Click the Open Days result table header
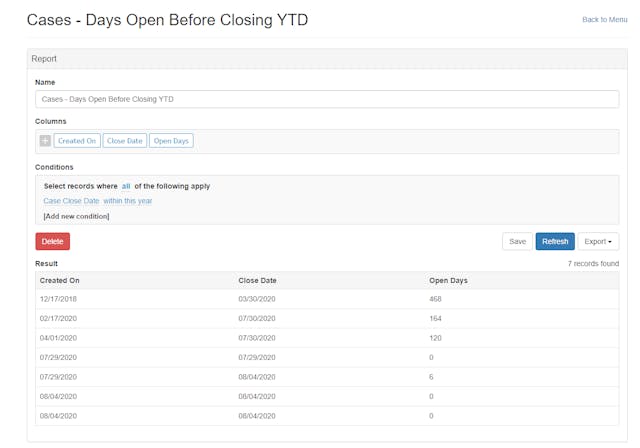640x448 pixels. point(448,280)
